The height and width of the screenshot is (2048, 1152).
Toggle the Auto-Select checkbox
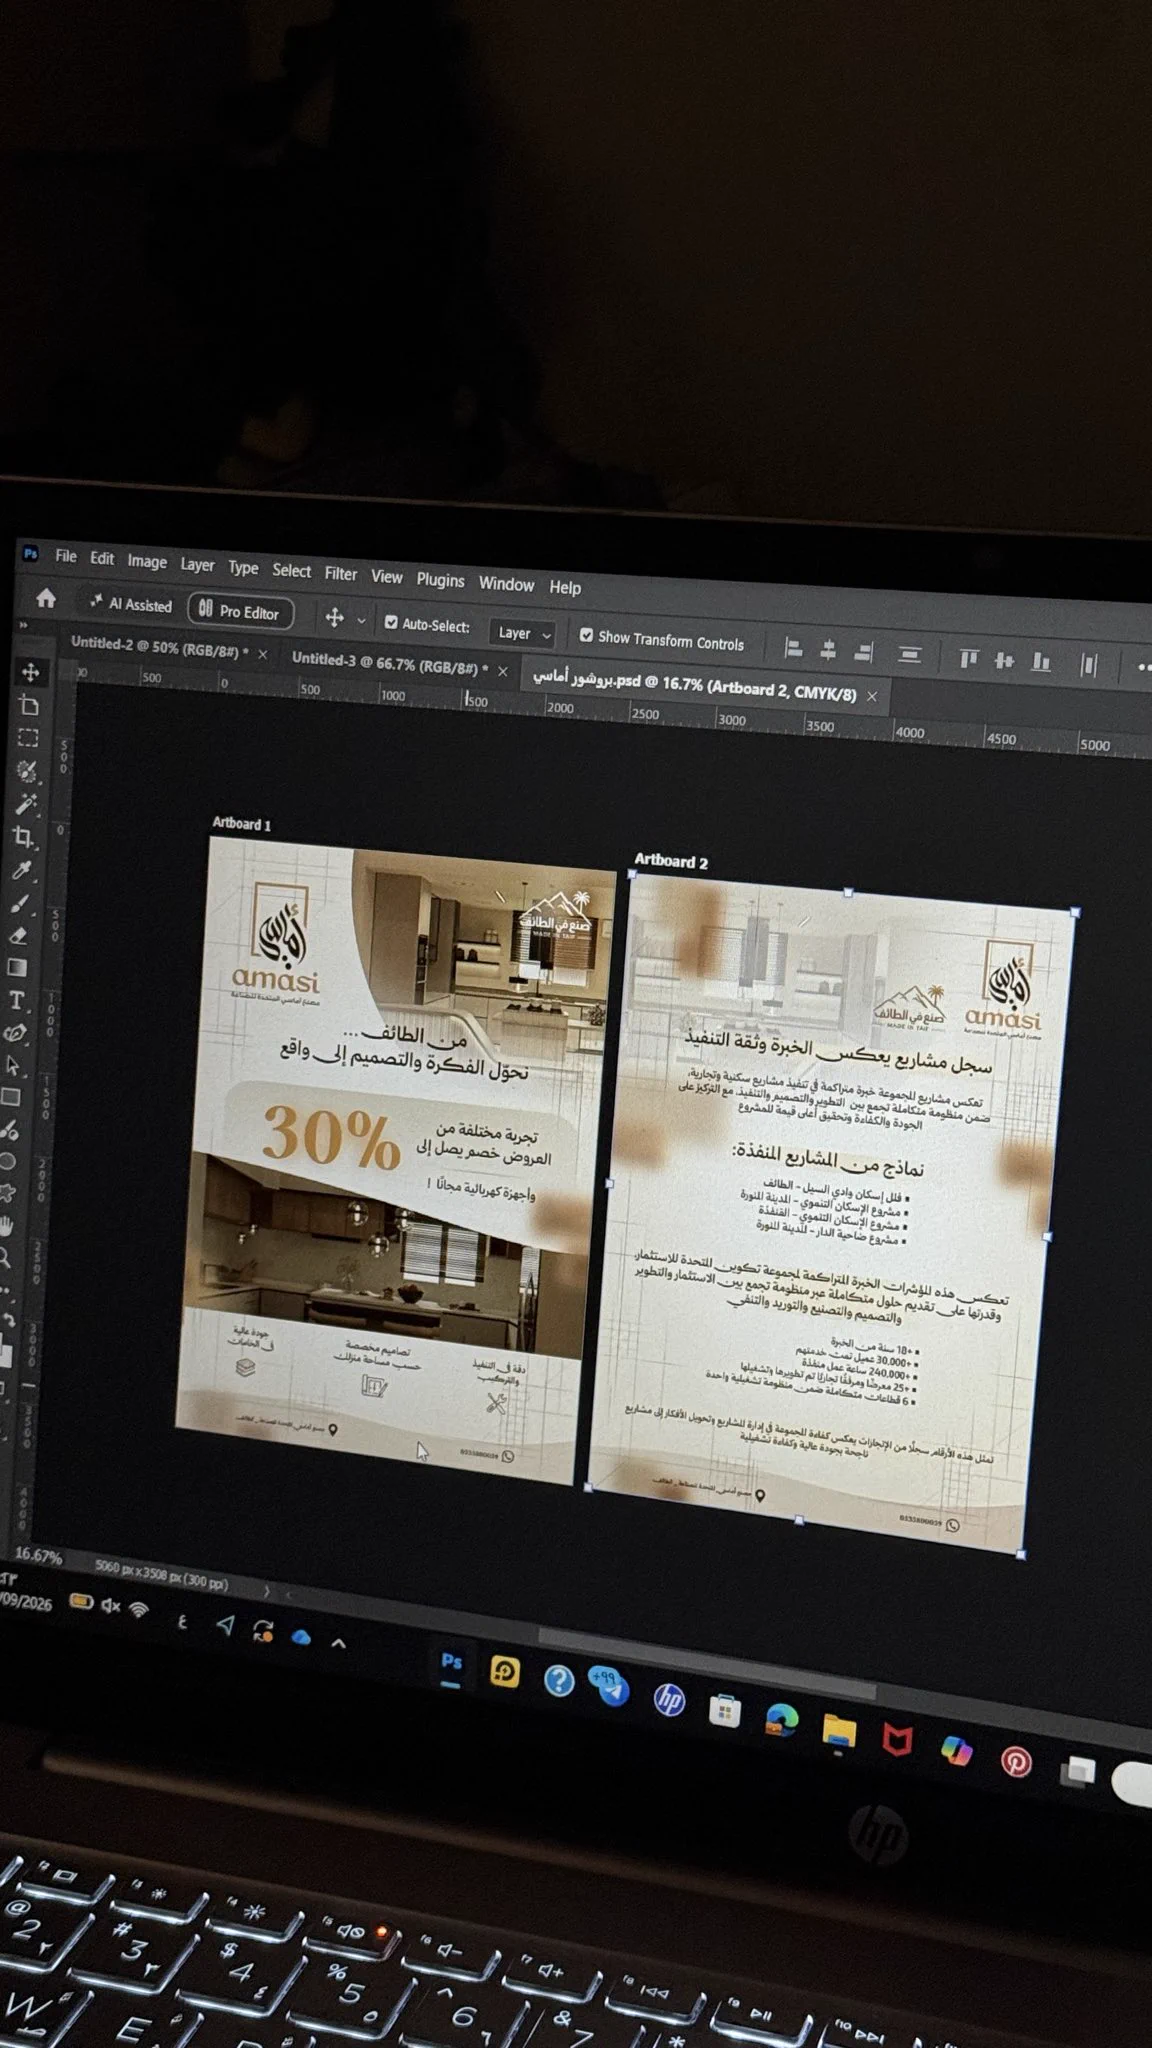pyautogui.click(x=391, y=623)
